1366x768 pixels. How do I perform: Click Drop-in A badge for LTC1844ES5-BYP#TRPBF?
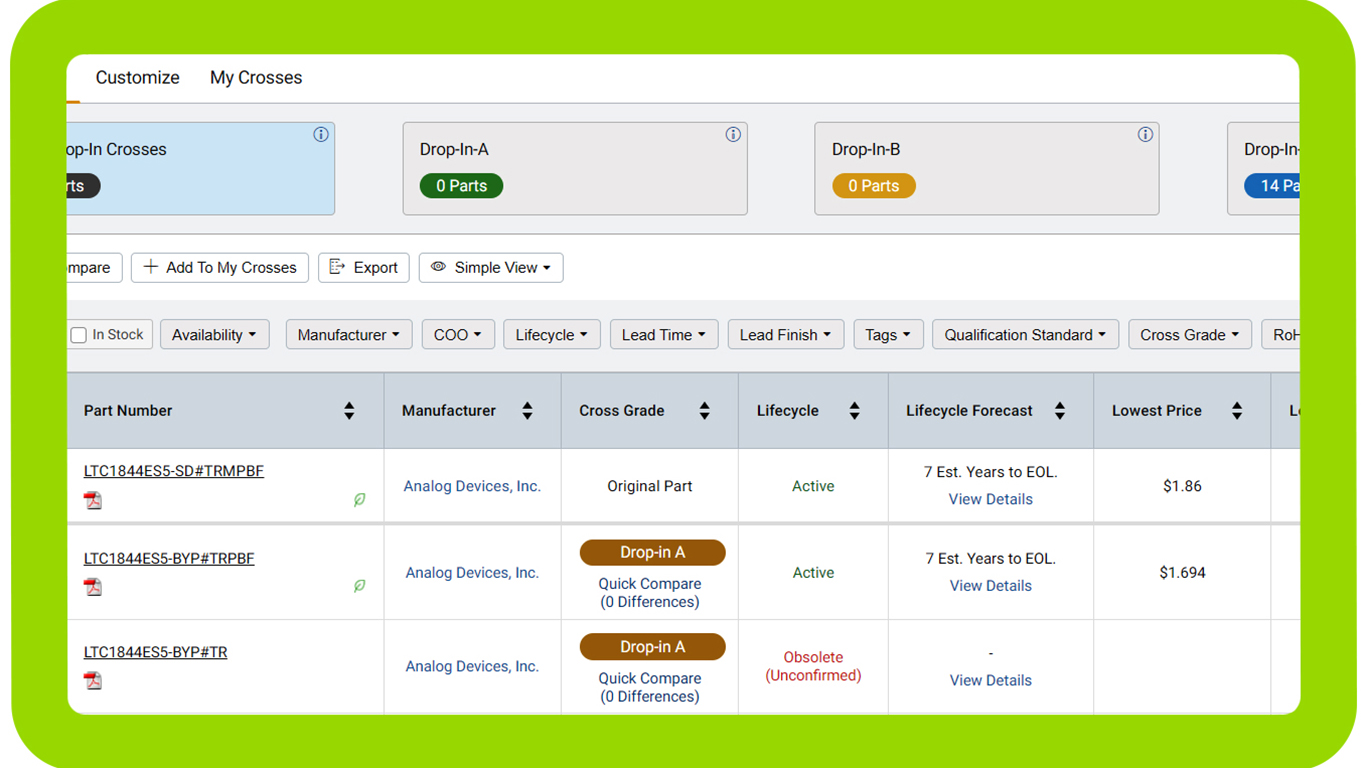pyautogui.click(x=653, y=553)
